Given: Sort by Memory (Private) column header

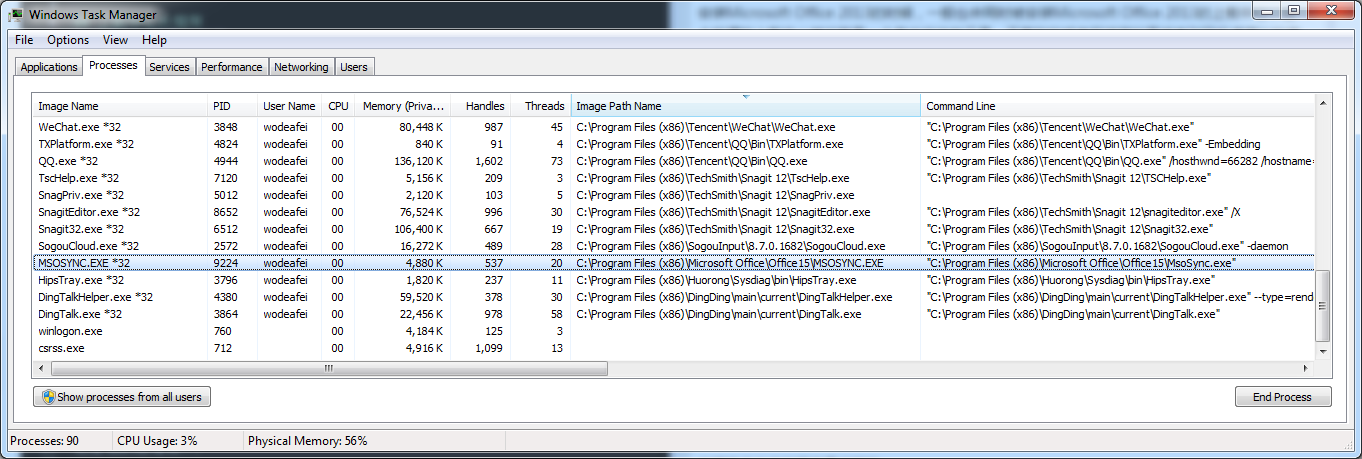Looking at the screenshot, I should 403,106.
